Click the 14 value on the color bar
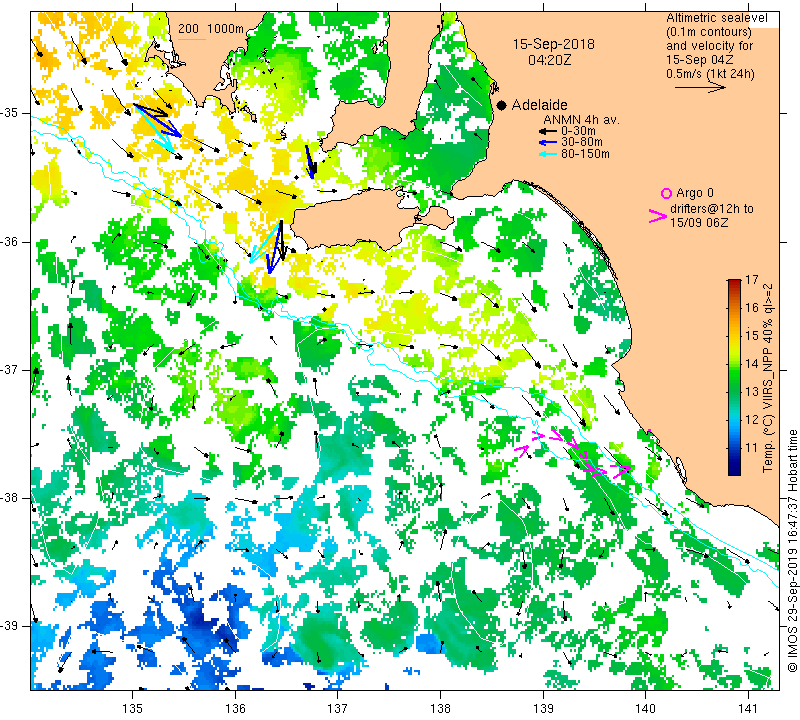800x720 pixels. 752,364
